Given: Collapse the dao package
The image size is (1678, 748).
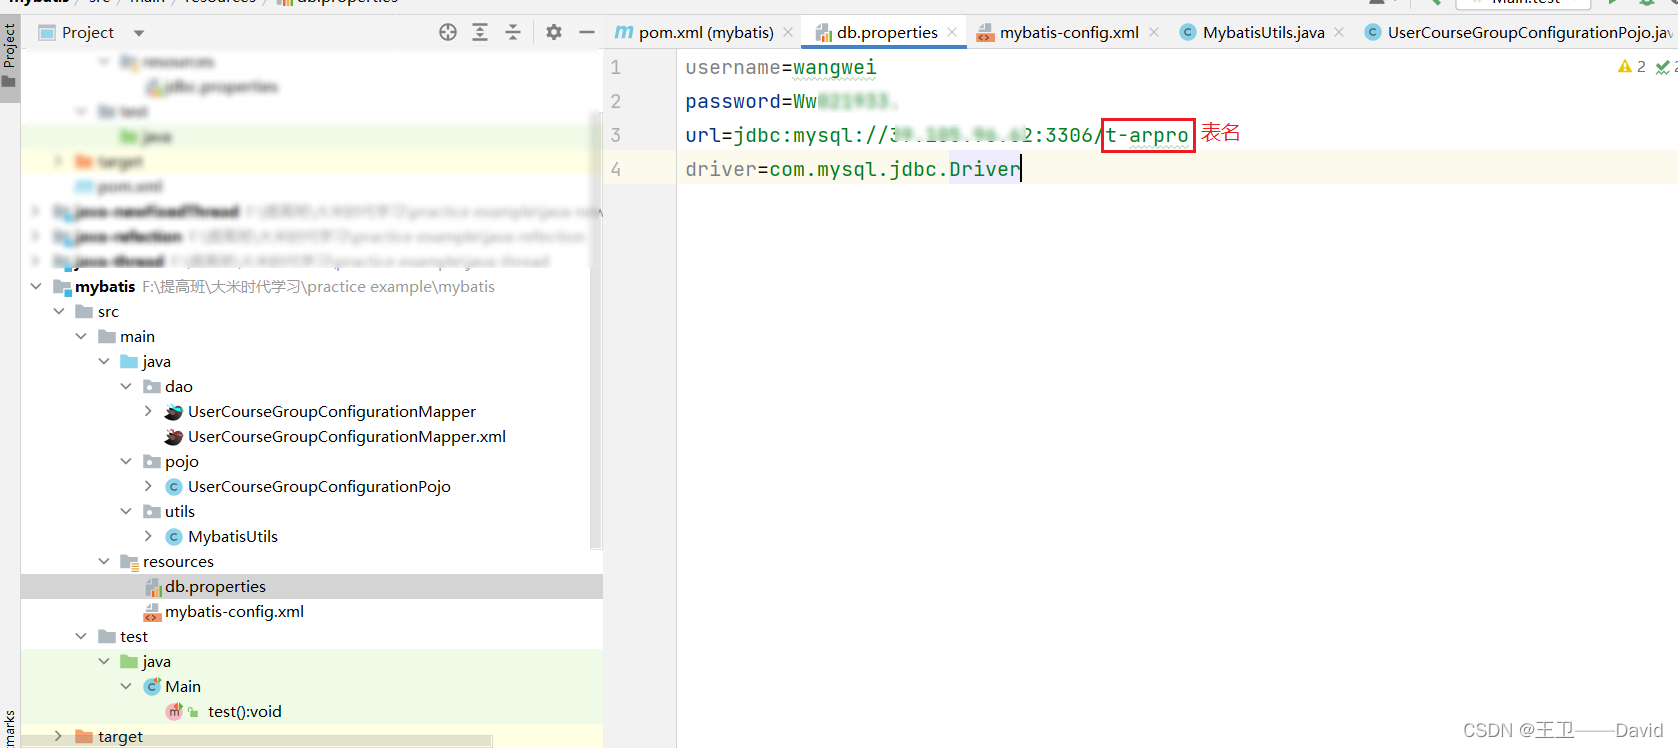Looking at the screenshot, I should (x=126, y=386).
